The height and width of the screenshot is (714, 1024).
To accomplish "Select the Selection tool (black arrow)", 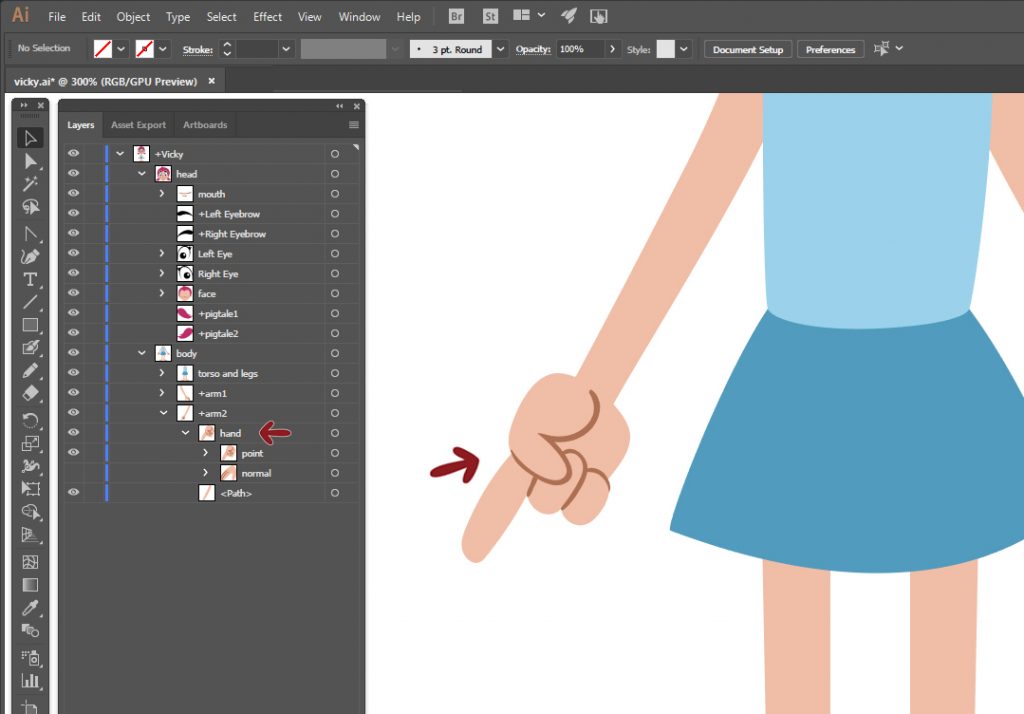I will (x=30, y=138).
